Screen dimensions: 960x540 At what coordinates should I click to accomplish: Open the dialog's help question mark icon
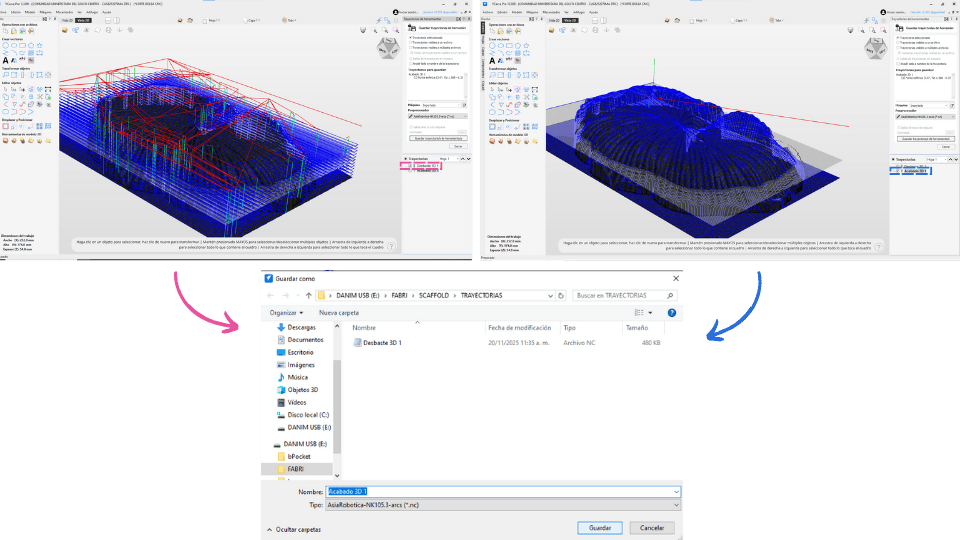coord(671,313)
